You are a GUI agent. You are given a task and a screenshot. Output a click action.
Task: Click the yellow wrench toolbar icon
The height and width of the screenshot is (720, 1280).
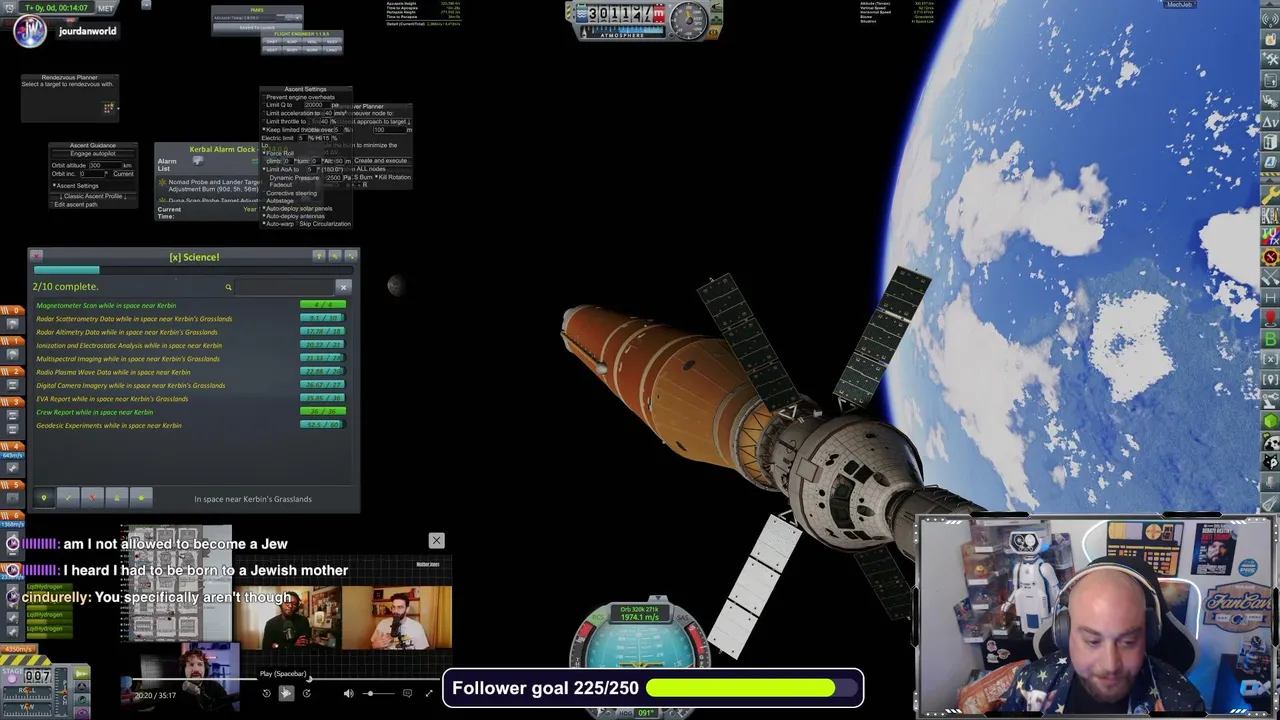point(1270,195)
